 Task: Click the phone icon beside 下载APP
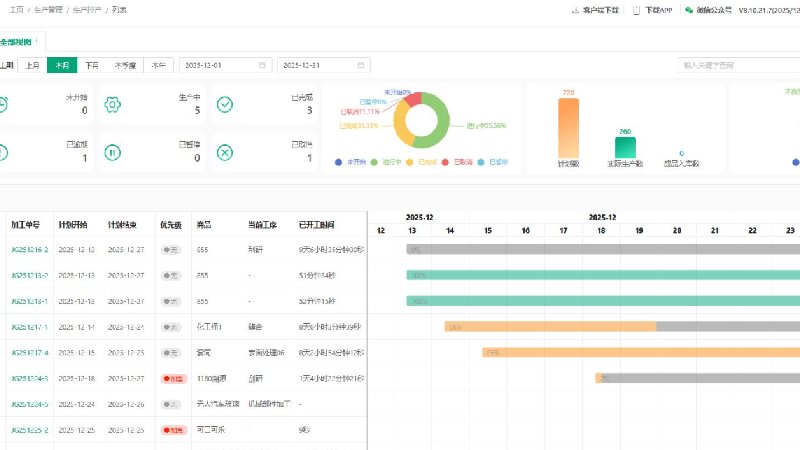[636, 10]
